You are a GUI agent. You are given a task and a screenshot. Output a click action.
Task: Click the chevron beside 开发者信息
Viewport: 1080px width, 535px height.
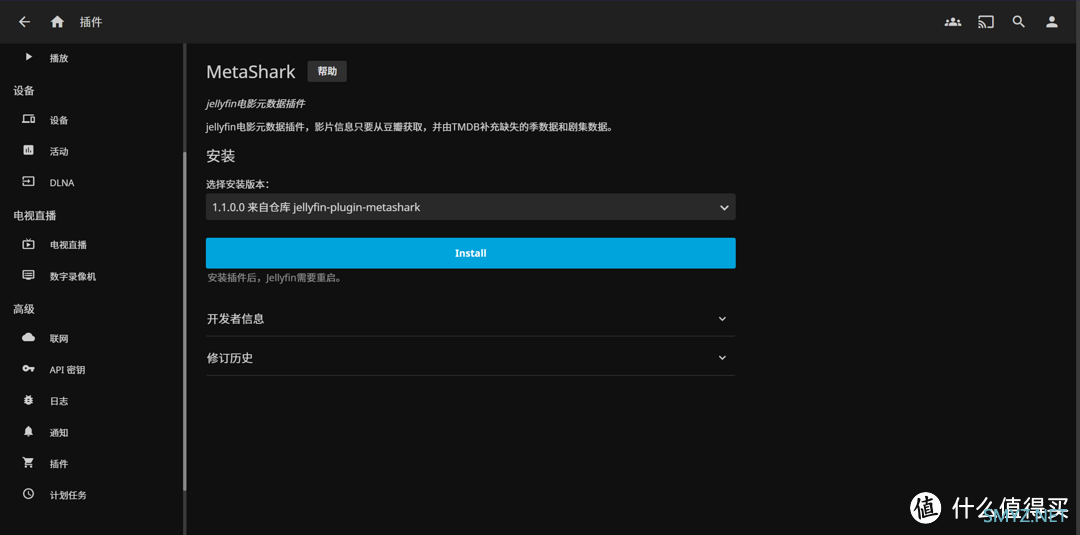[x=722, y=319]
